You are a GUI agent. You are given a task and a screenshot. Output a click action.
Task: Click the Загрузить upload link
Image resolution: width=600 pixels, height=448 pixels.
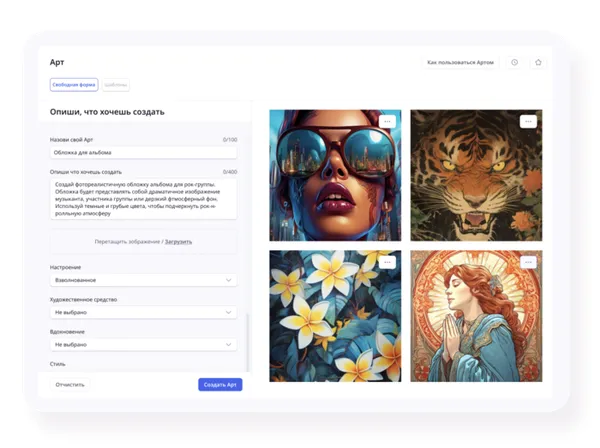click(x=178, y=241)
